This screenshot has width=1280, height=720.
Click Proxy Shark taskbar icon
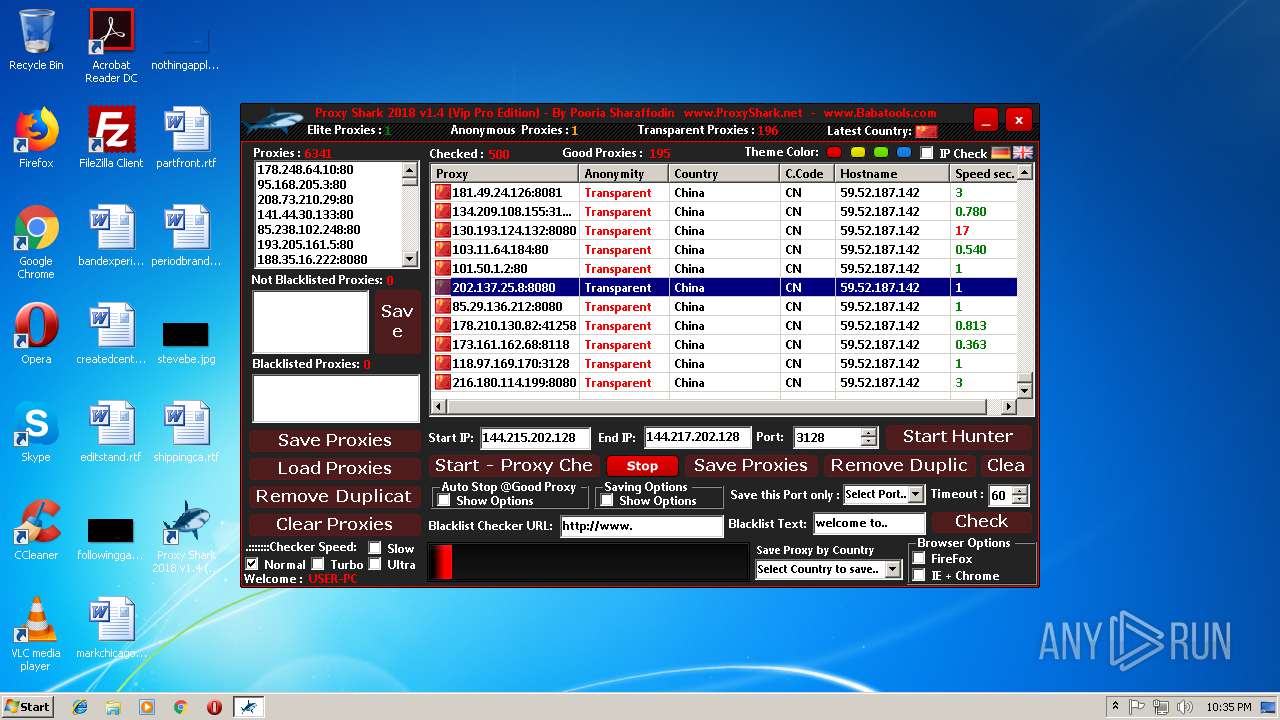click(x=248, y=707)
